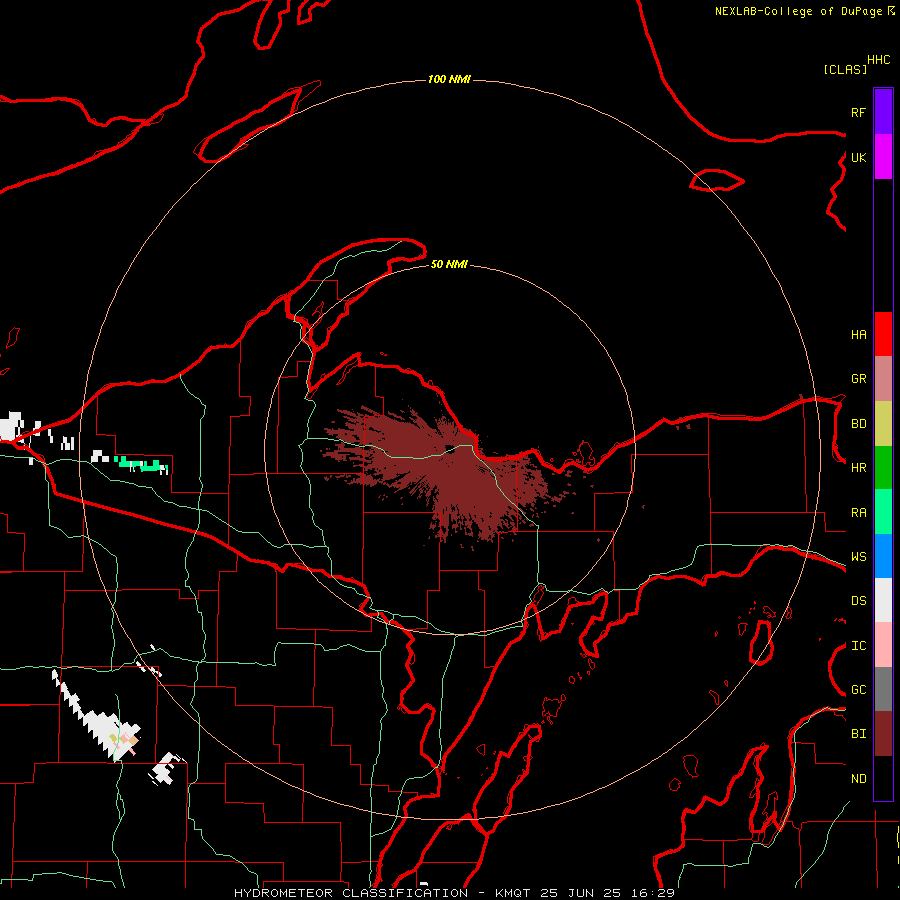
Task: Pick the RA light green legend swatch
Action: pyautogui.click(x=883, y=512)
